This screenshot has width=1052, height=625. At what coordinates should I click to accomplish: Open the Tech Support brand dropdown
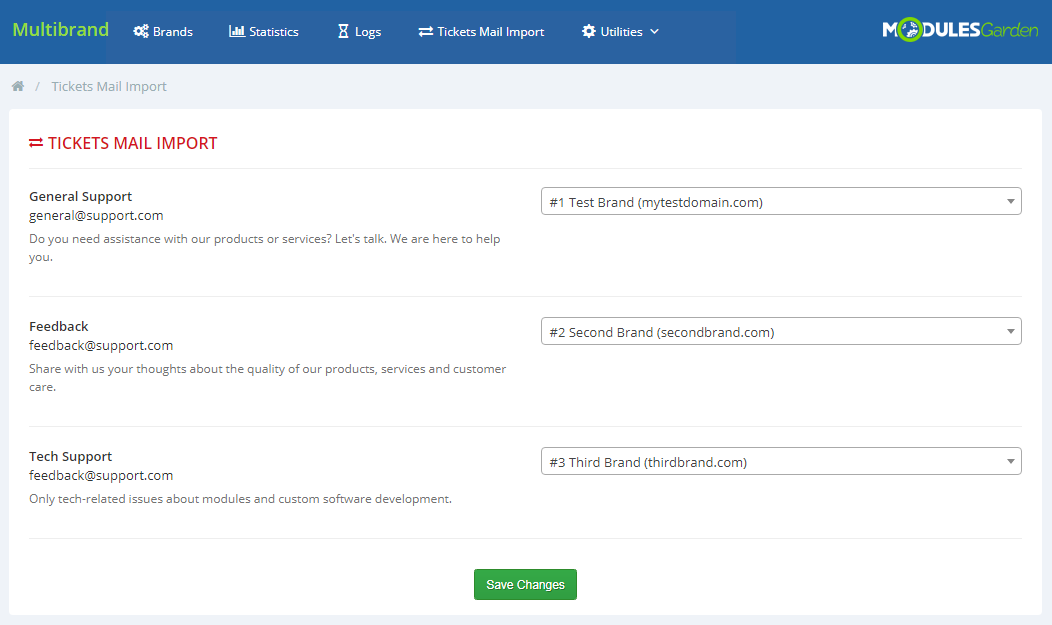coord(780,460)
